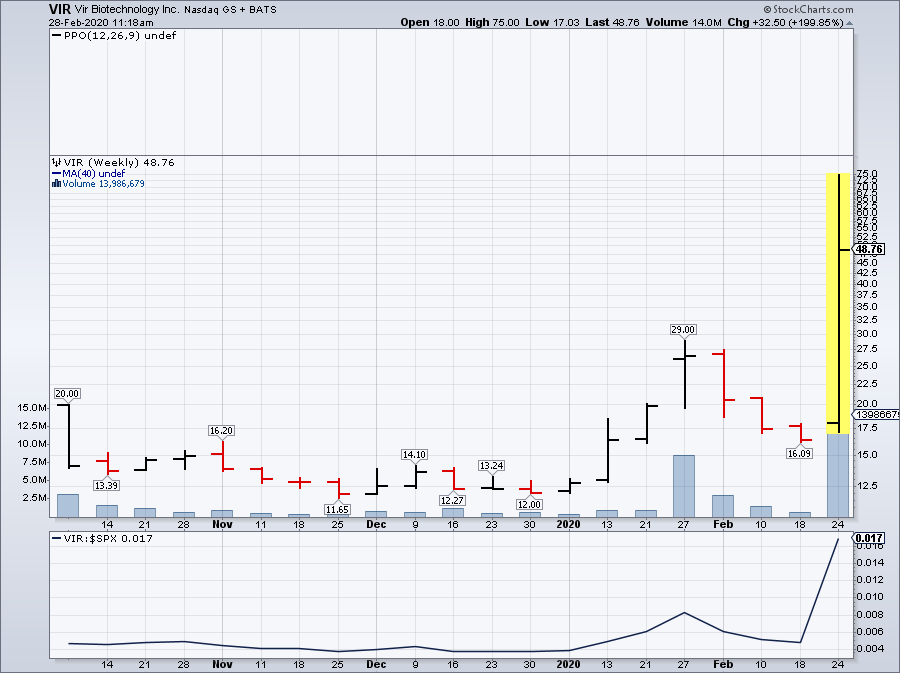Click the 48.76 last-price tag on the price axis
This screenshot has width=900, height=673.
[x=869, y=250]
